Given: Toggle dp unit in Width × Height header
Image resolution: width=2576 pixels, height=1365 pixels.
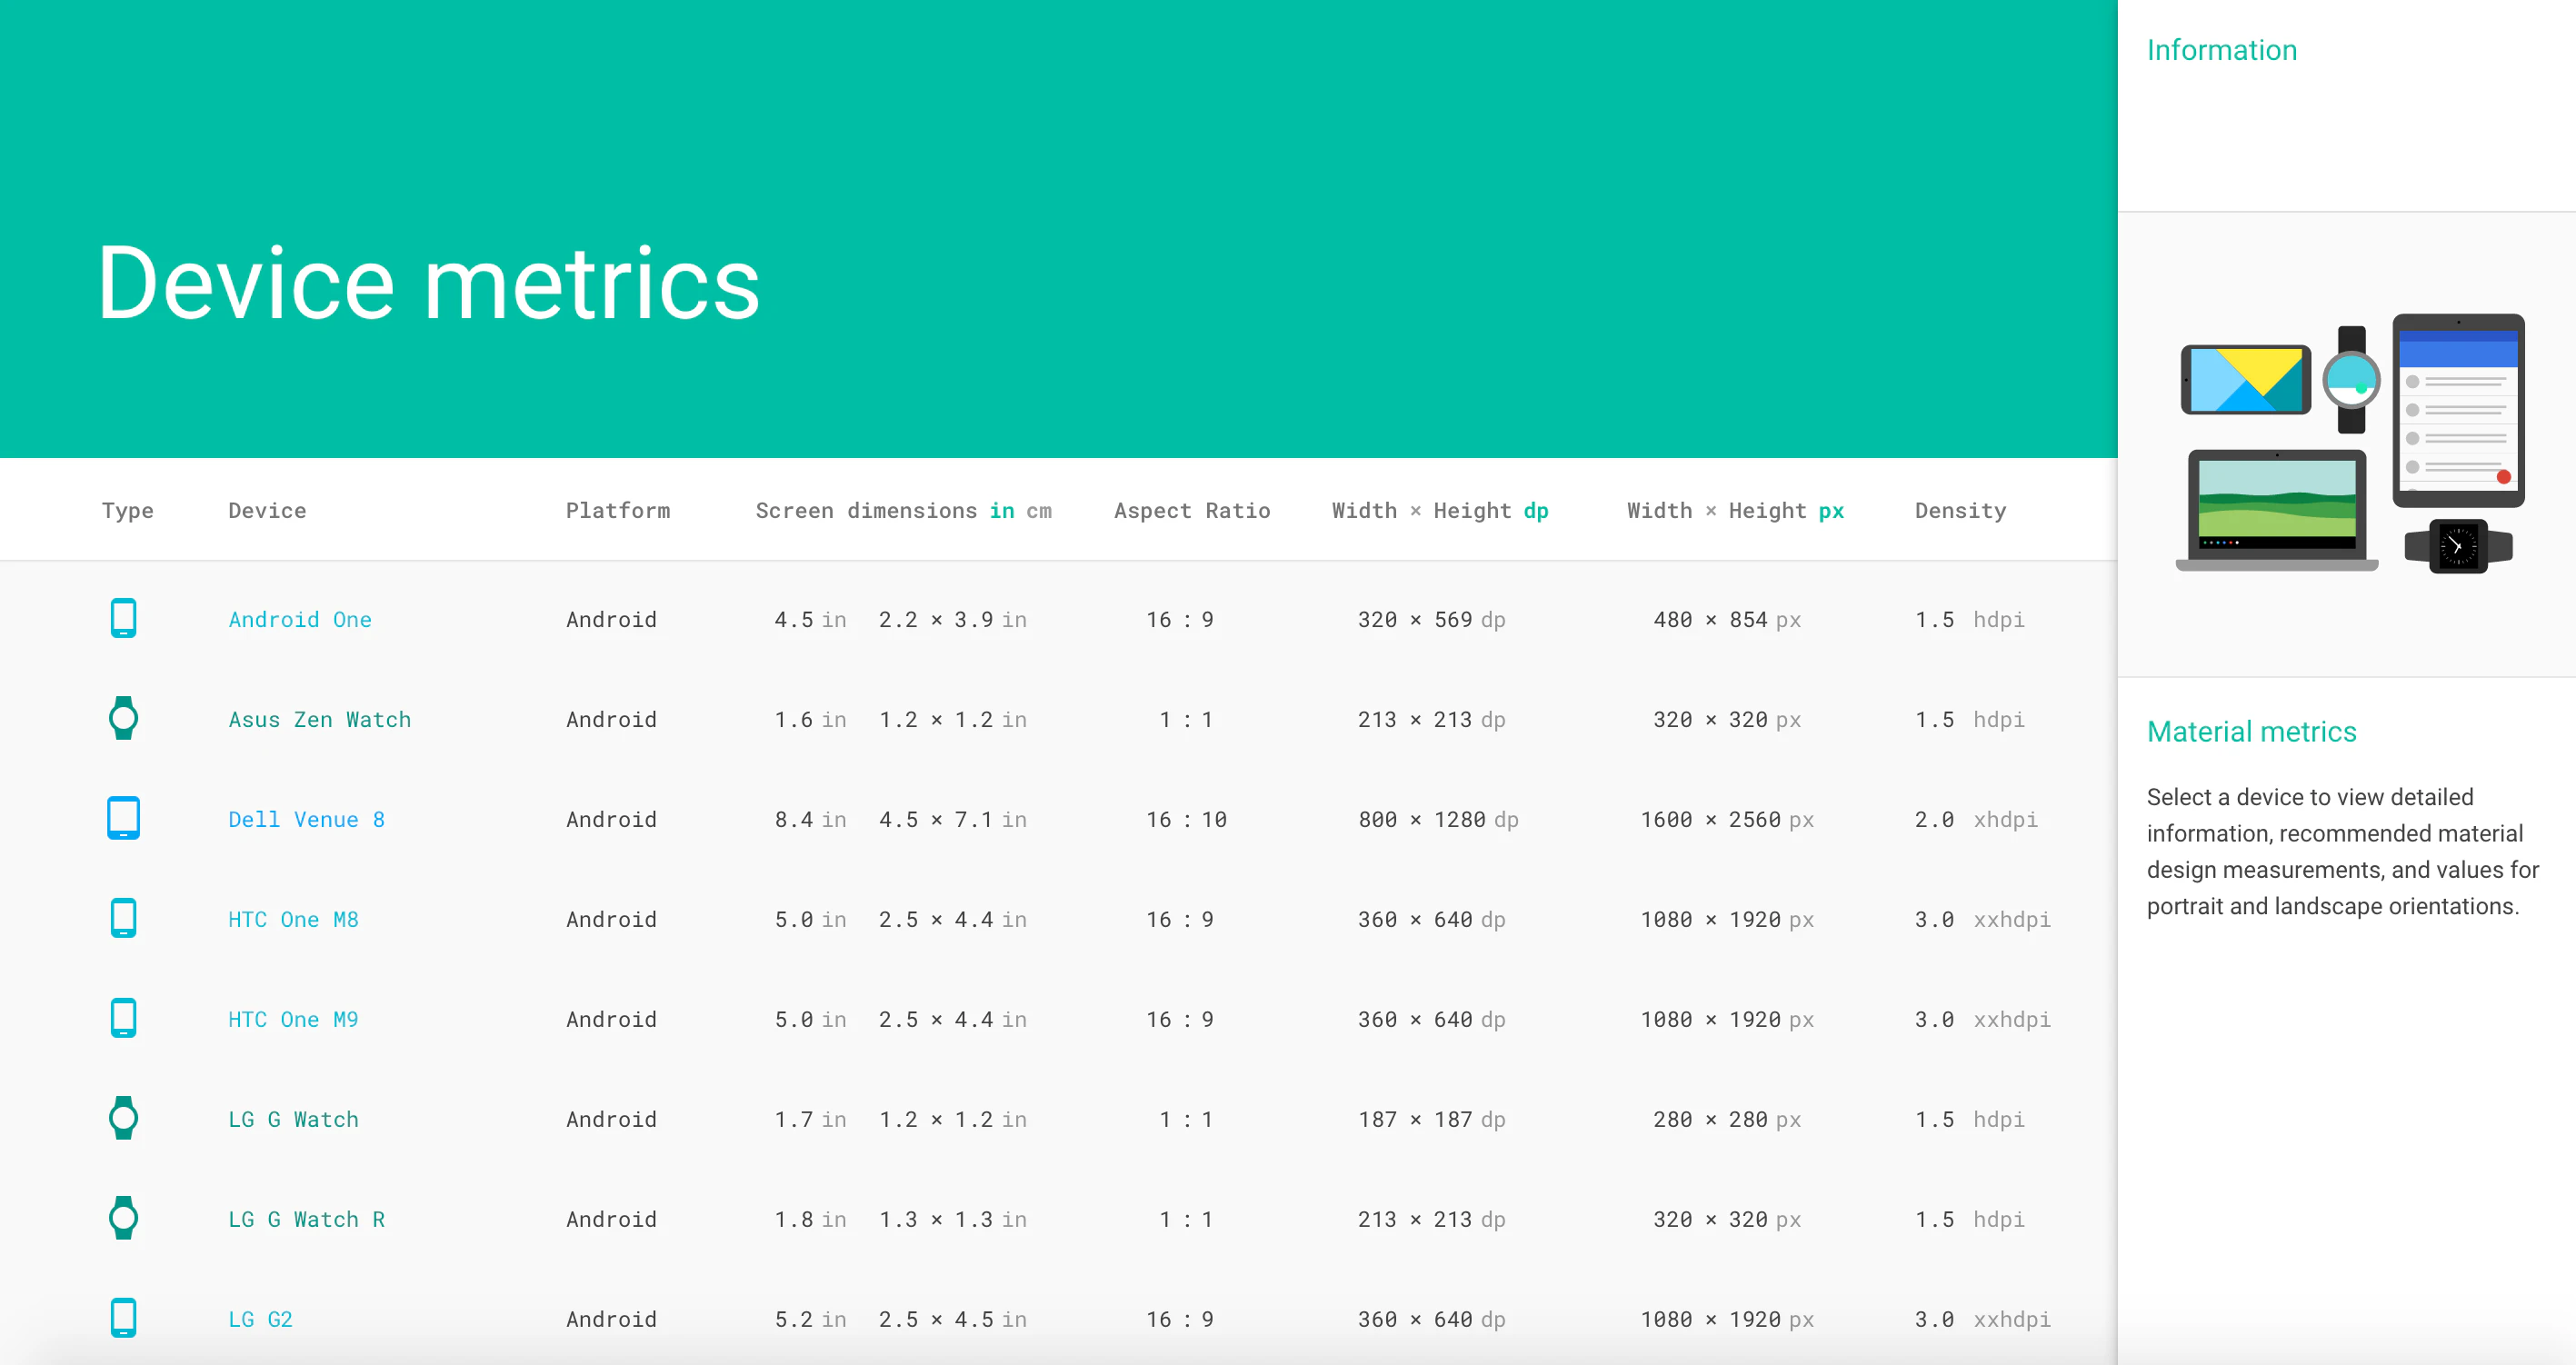Looking at the screenshot, I should coord(1535,511).
